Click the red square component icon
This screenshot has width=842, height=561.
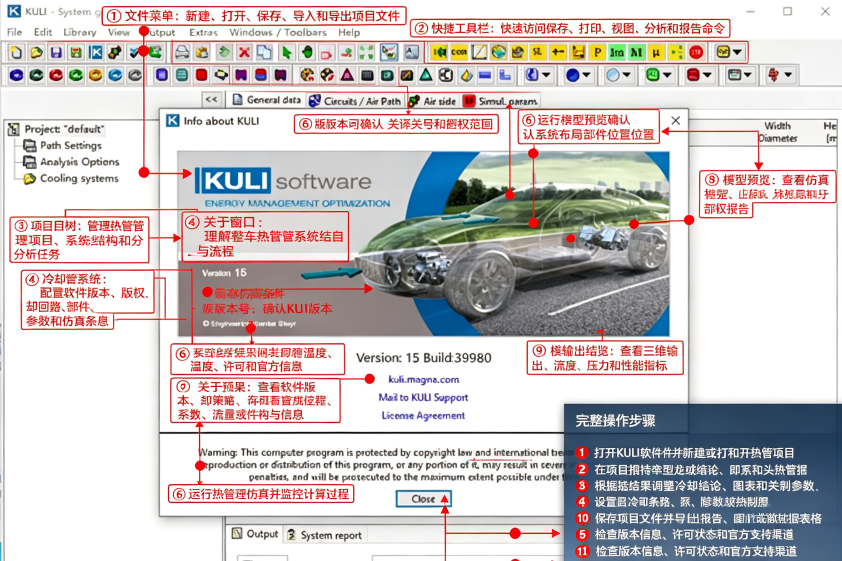pos(201,75)
